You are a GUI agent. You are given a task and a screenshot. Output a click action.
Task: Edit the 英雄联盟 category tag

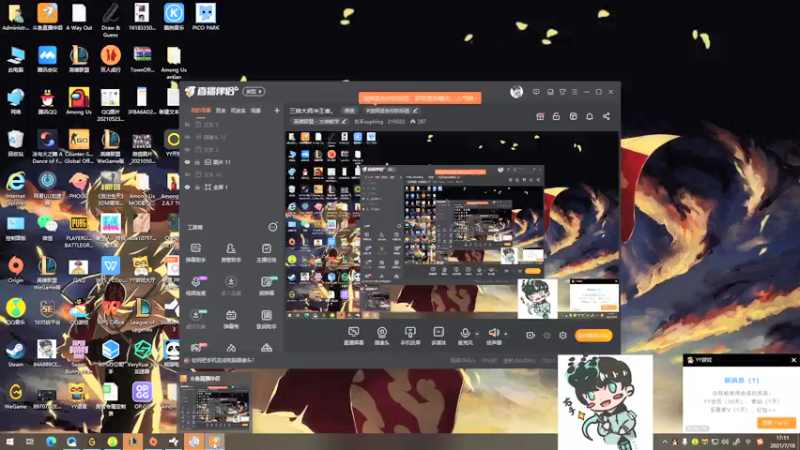pos(319,121)
